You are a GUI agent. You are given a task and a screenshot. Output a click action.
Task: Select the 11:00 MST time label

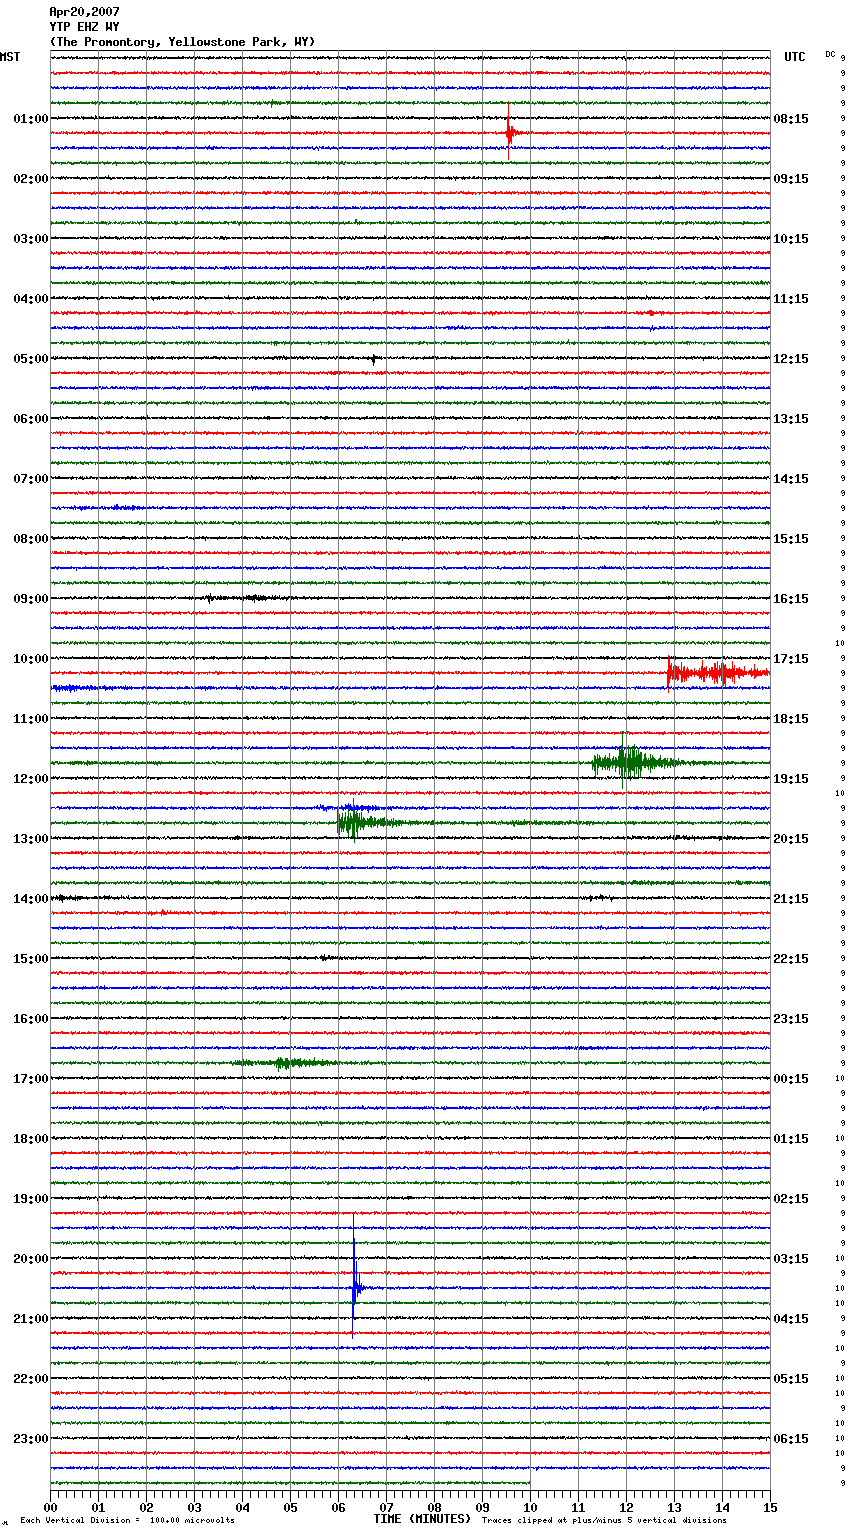coord(31,719)
